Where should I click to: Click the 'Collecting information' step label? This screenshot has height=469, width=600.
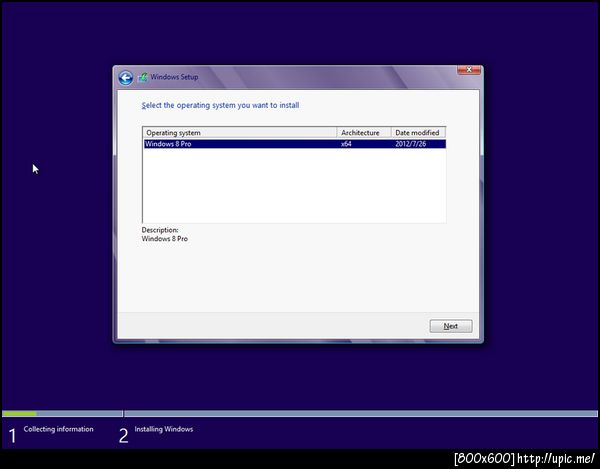point(59,429)
